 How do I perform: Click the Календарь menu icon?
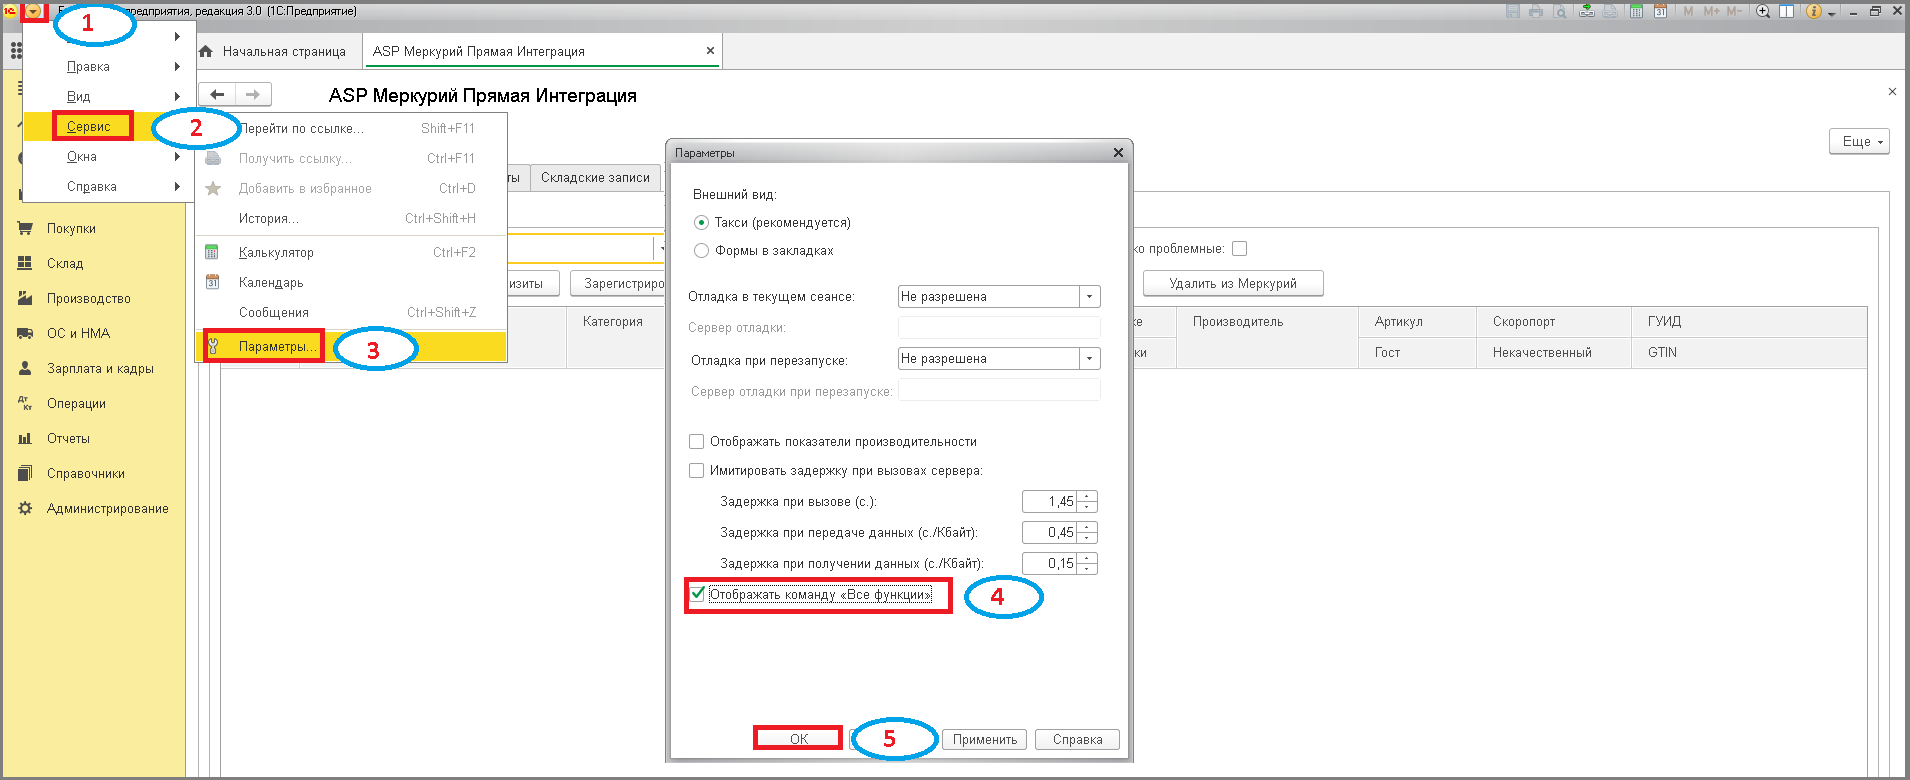pyautogui.click(x=212, y=282)
